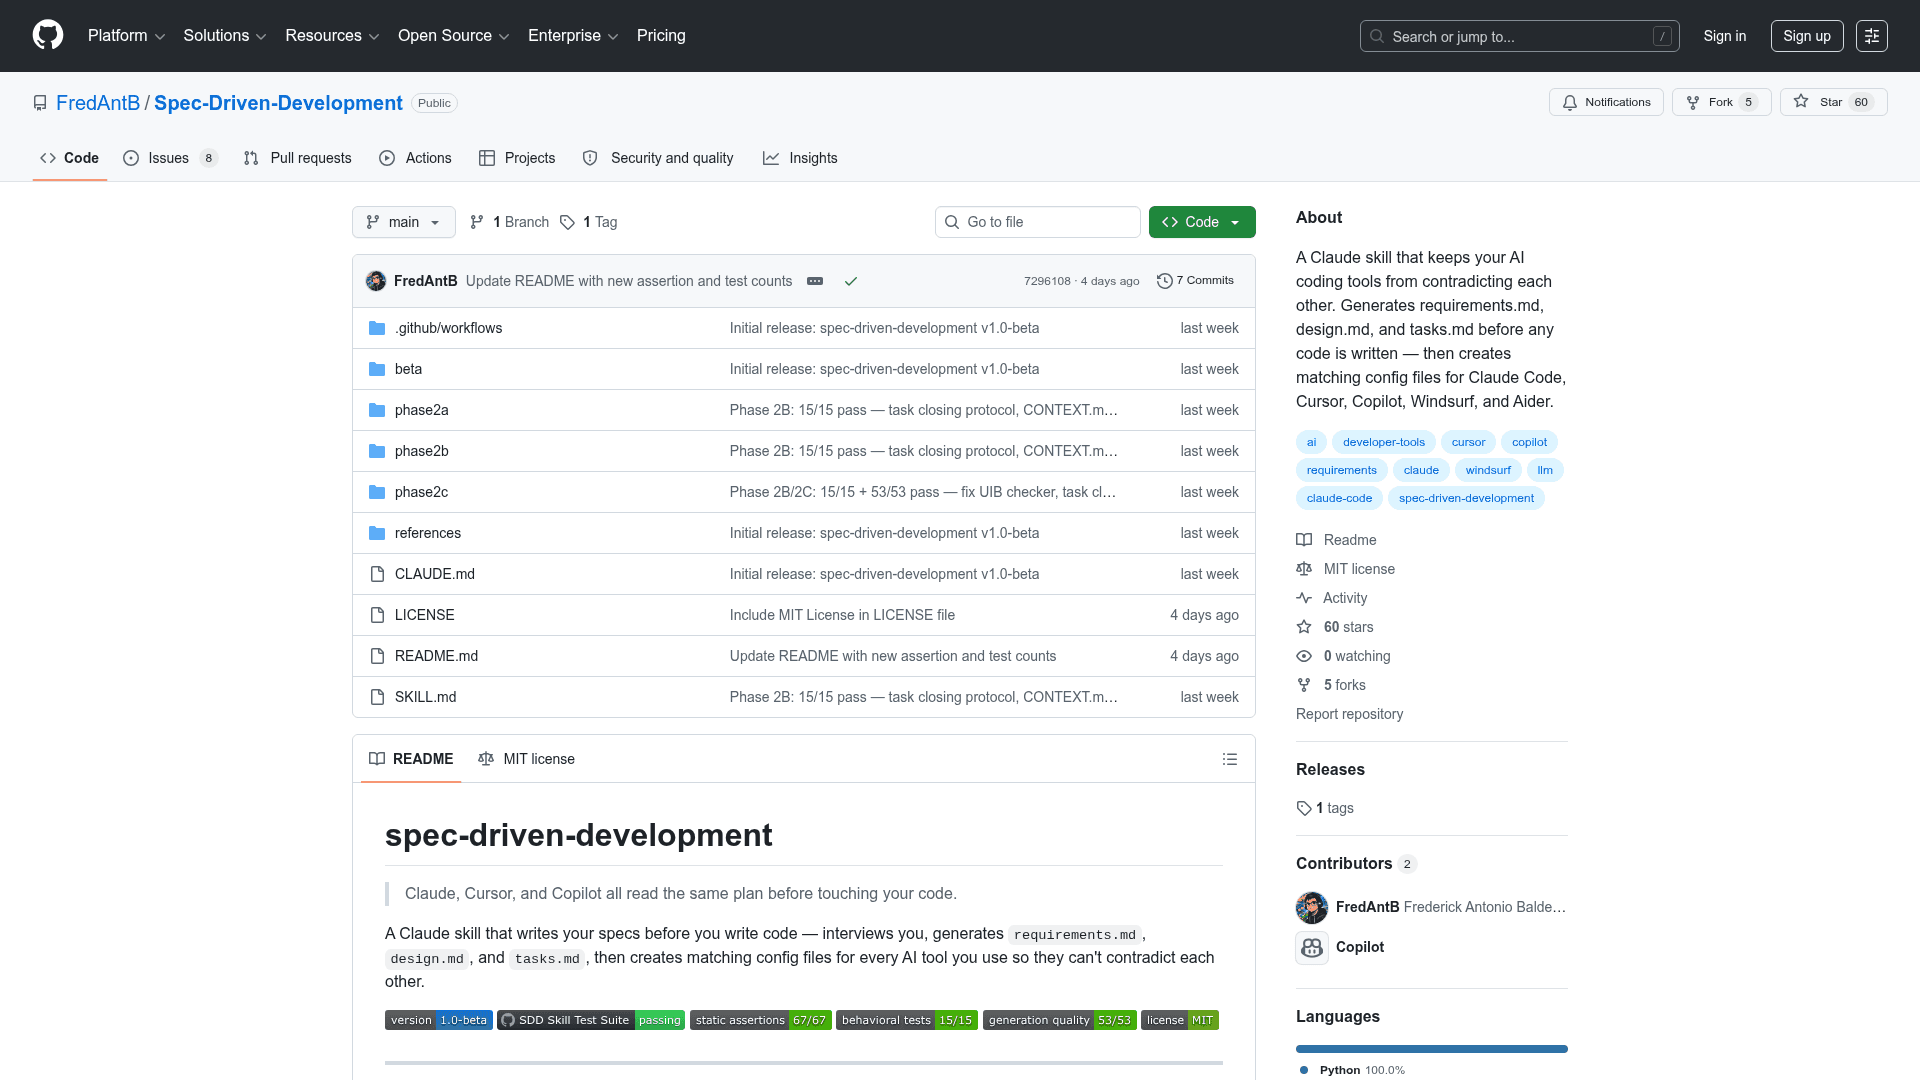1920x1080 pixels.
Task: Click the CLAUDE.md file icon
Action: pos(377,574)
